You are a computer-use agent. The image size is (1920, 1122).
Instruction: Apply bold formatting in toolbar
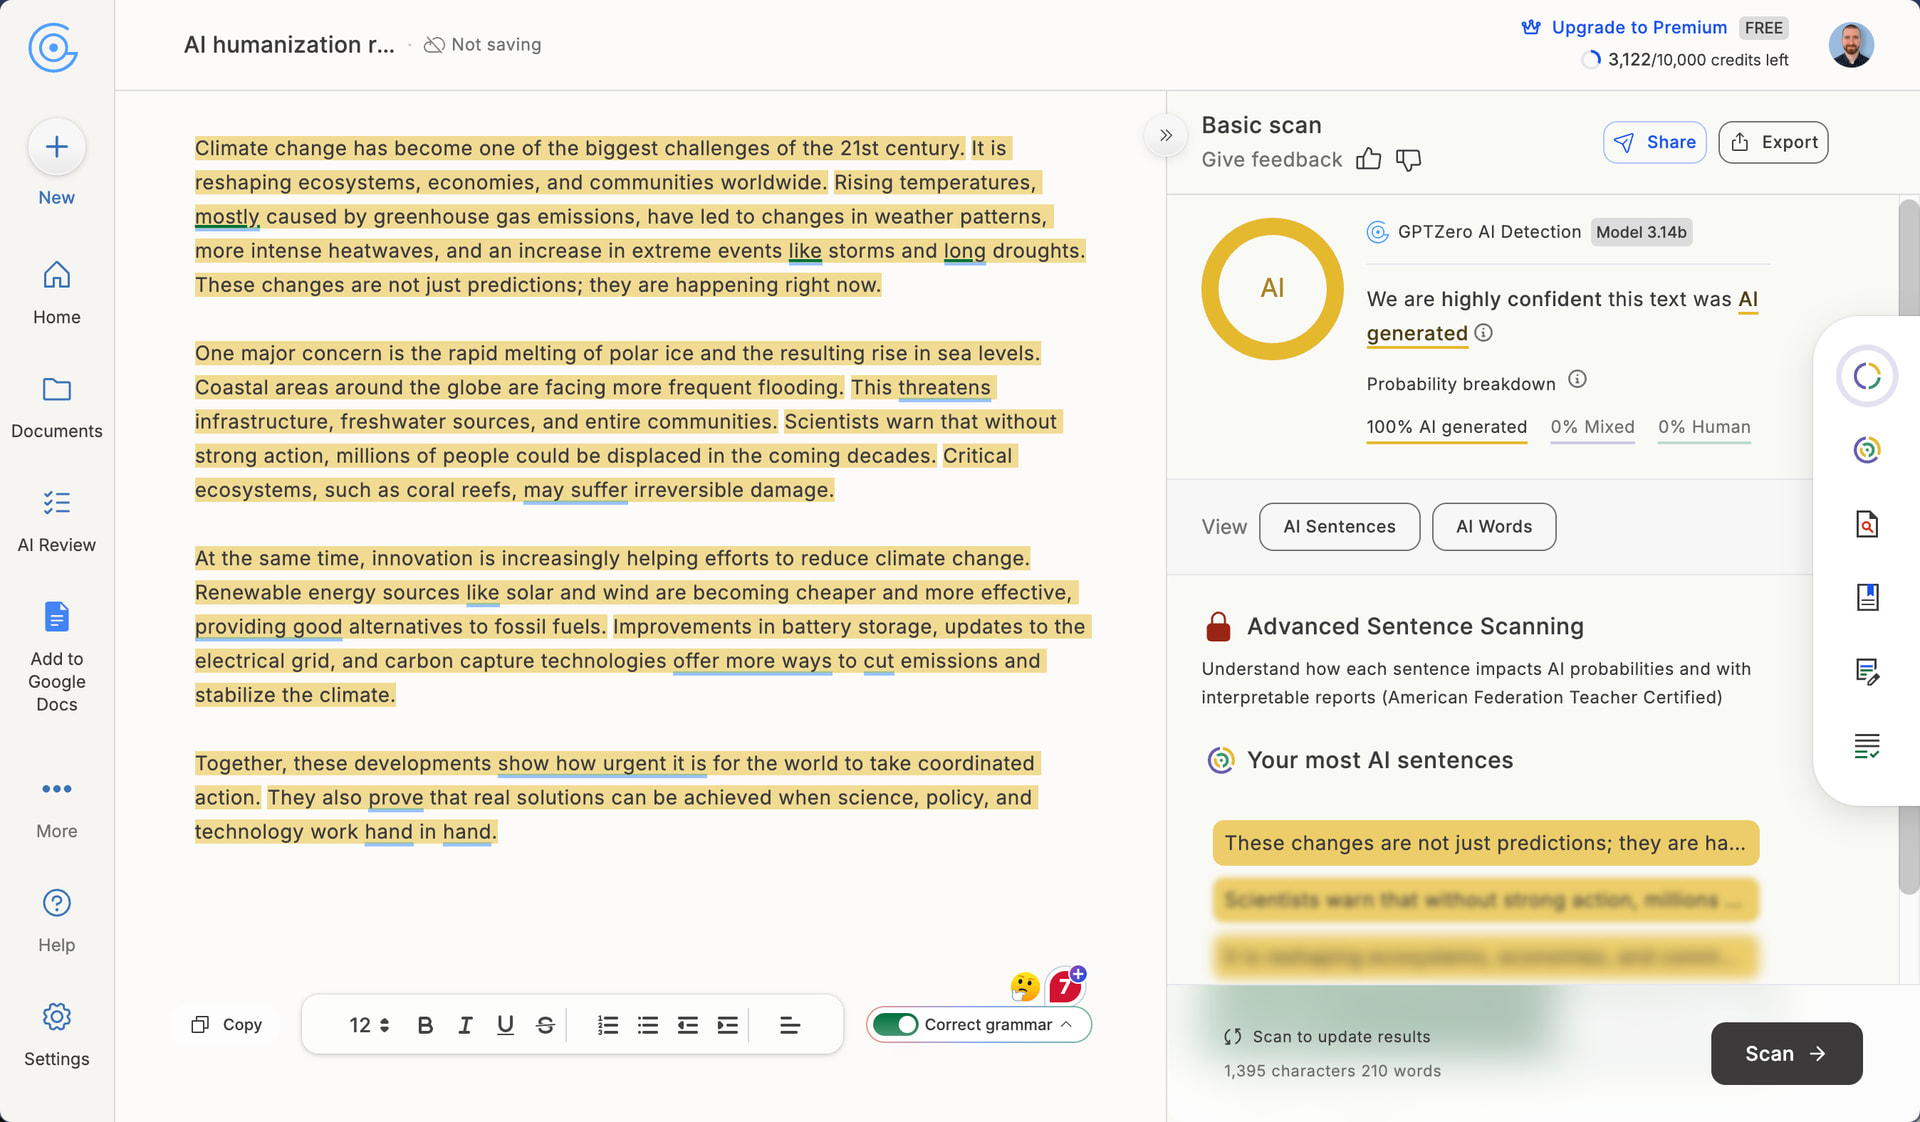[x=425, y=1025]
